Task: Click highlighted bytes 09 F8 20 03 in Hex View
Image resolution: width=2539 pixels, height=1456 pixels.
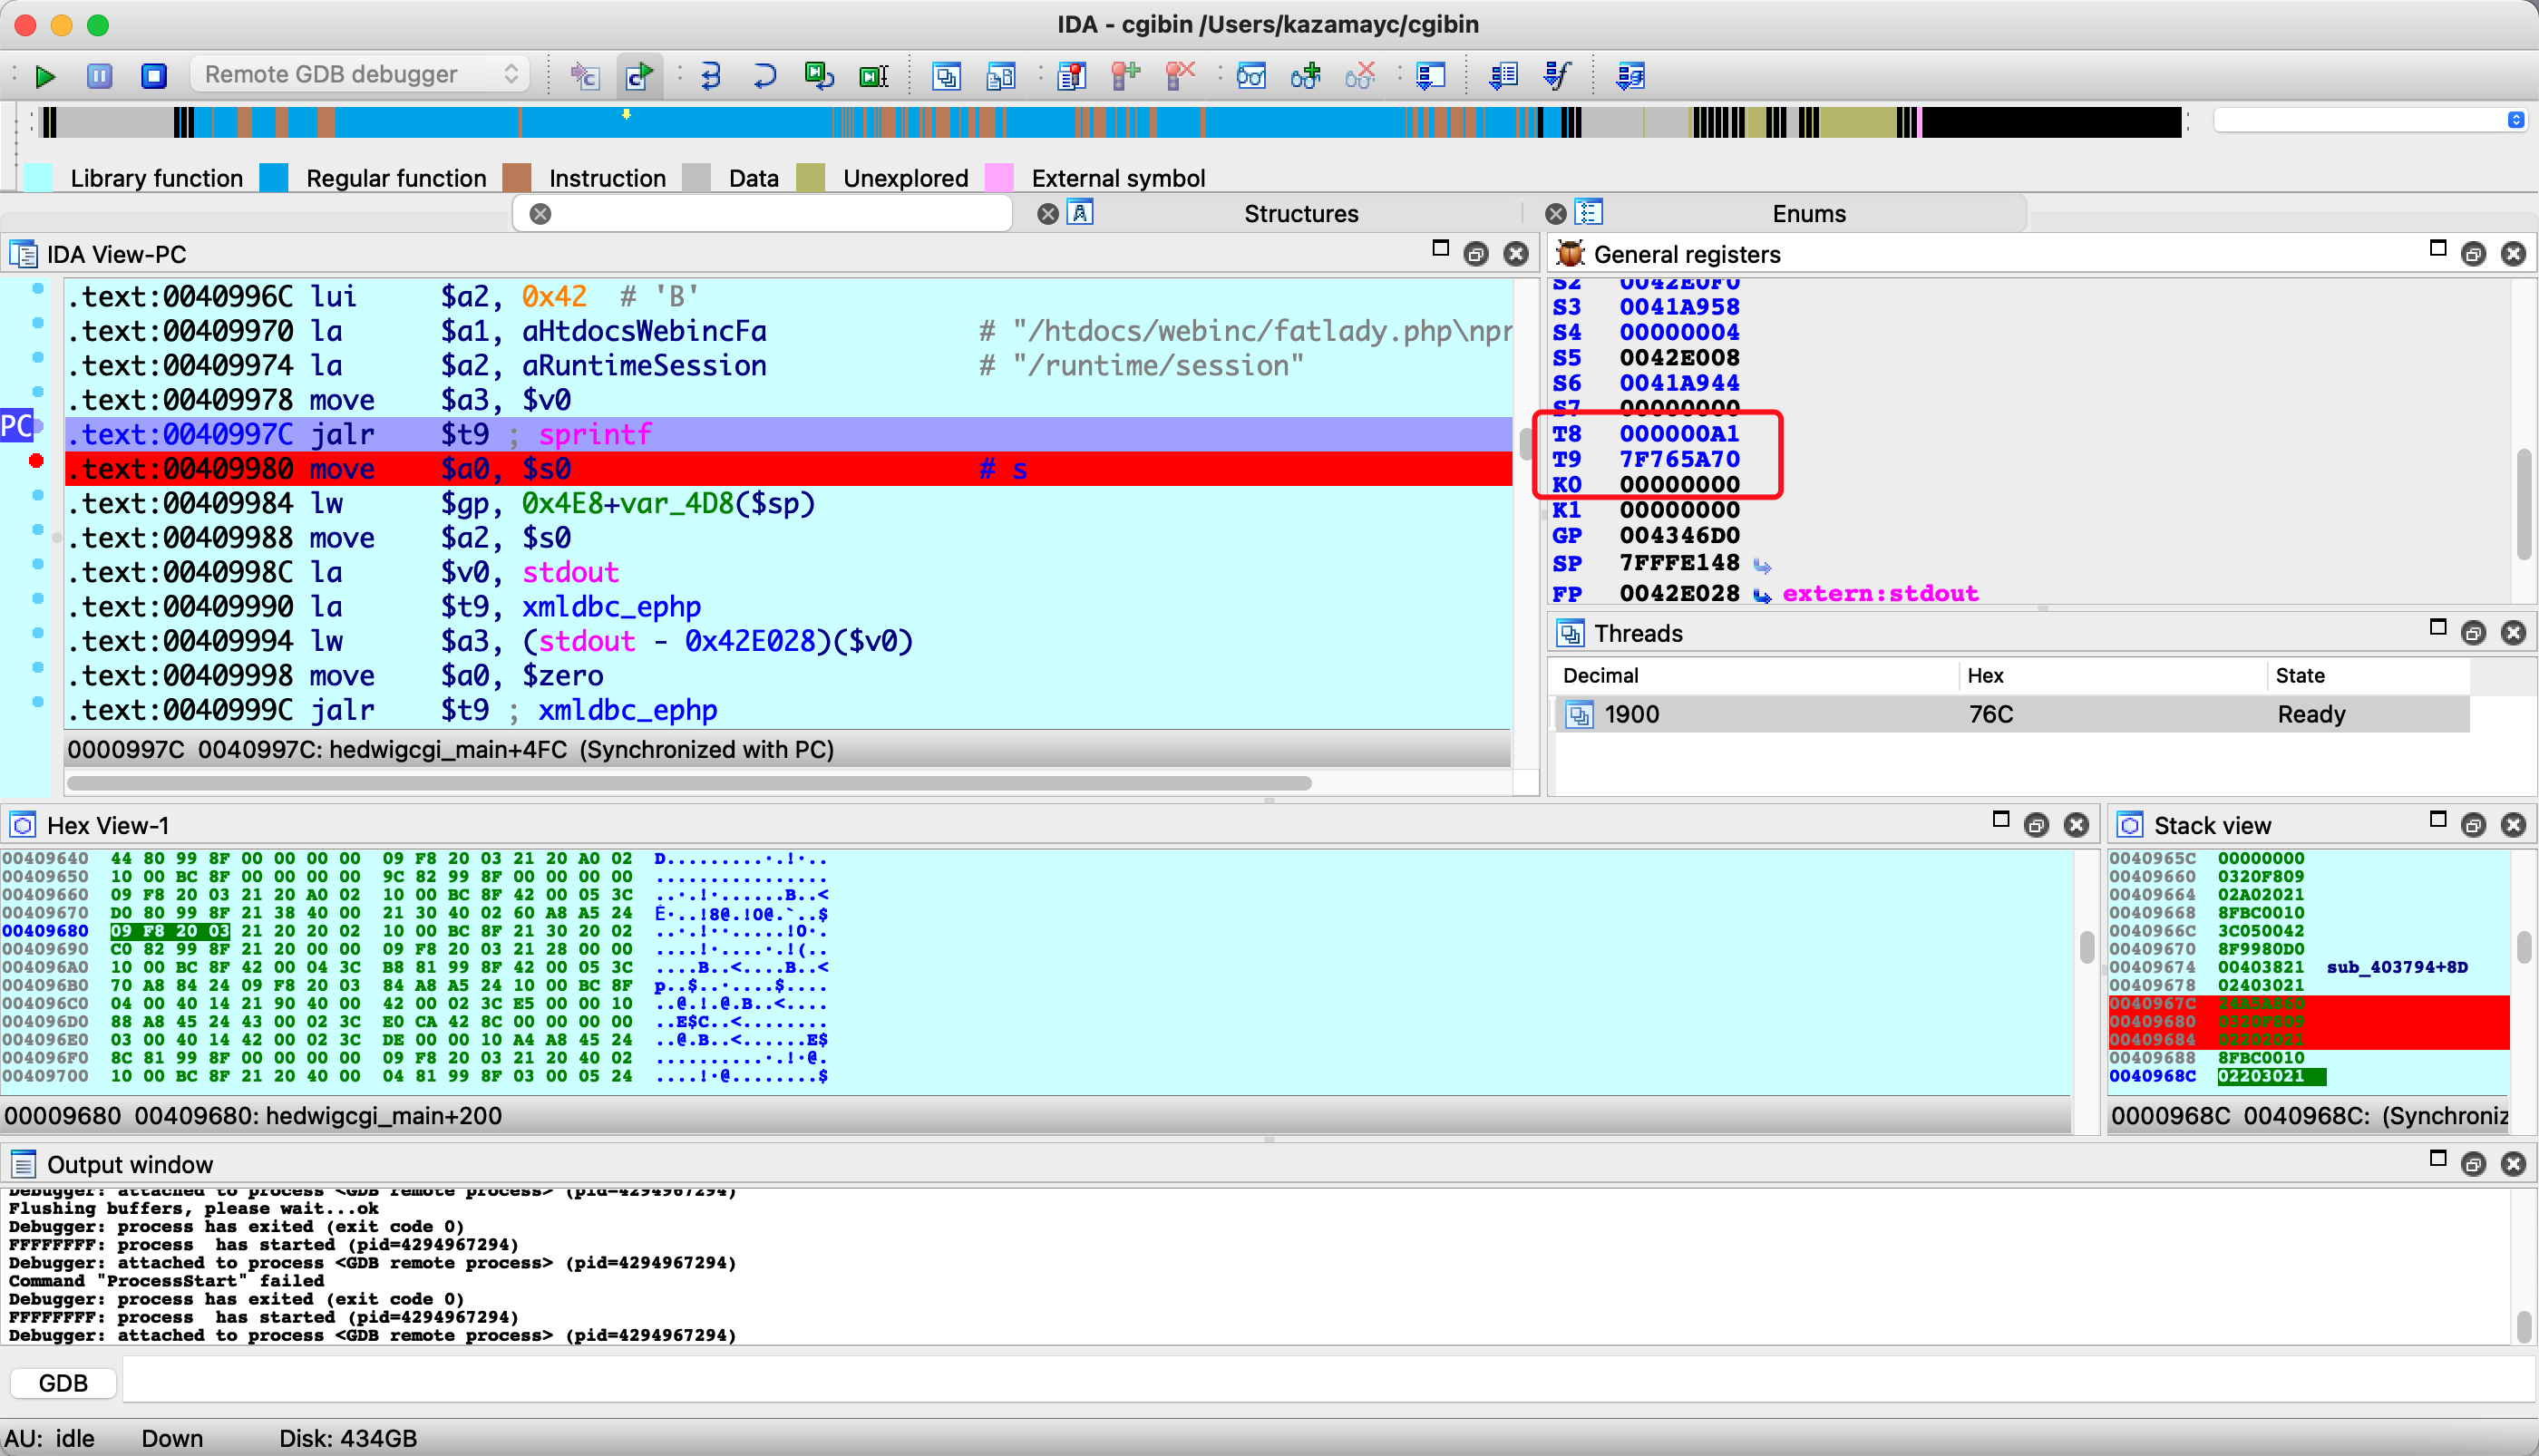Action: [x=169, y=931]
